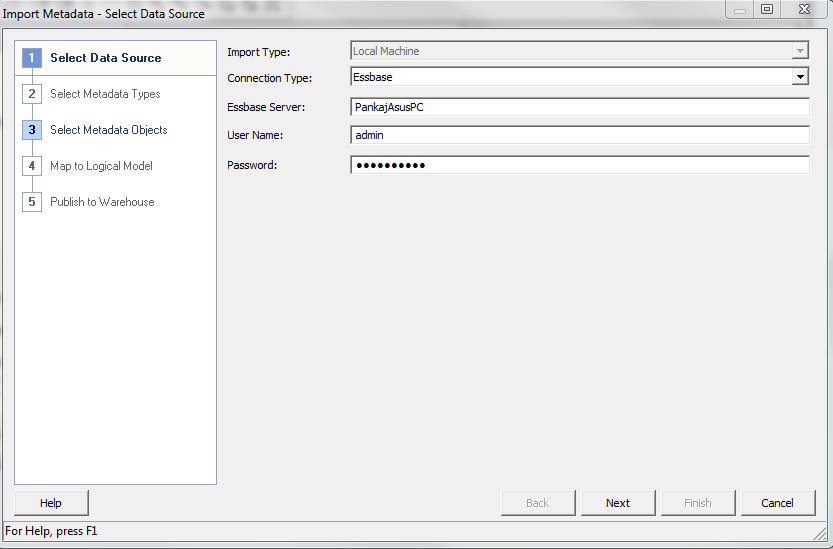This screenshot has width=833, height=549.
Task: Open the disabled Import Type dropdown arrow
Action: click(x=800, y=51)
